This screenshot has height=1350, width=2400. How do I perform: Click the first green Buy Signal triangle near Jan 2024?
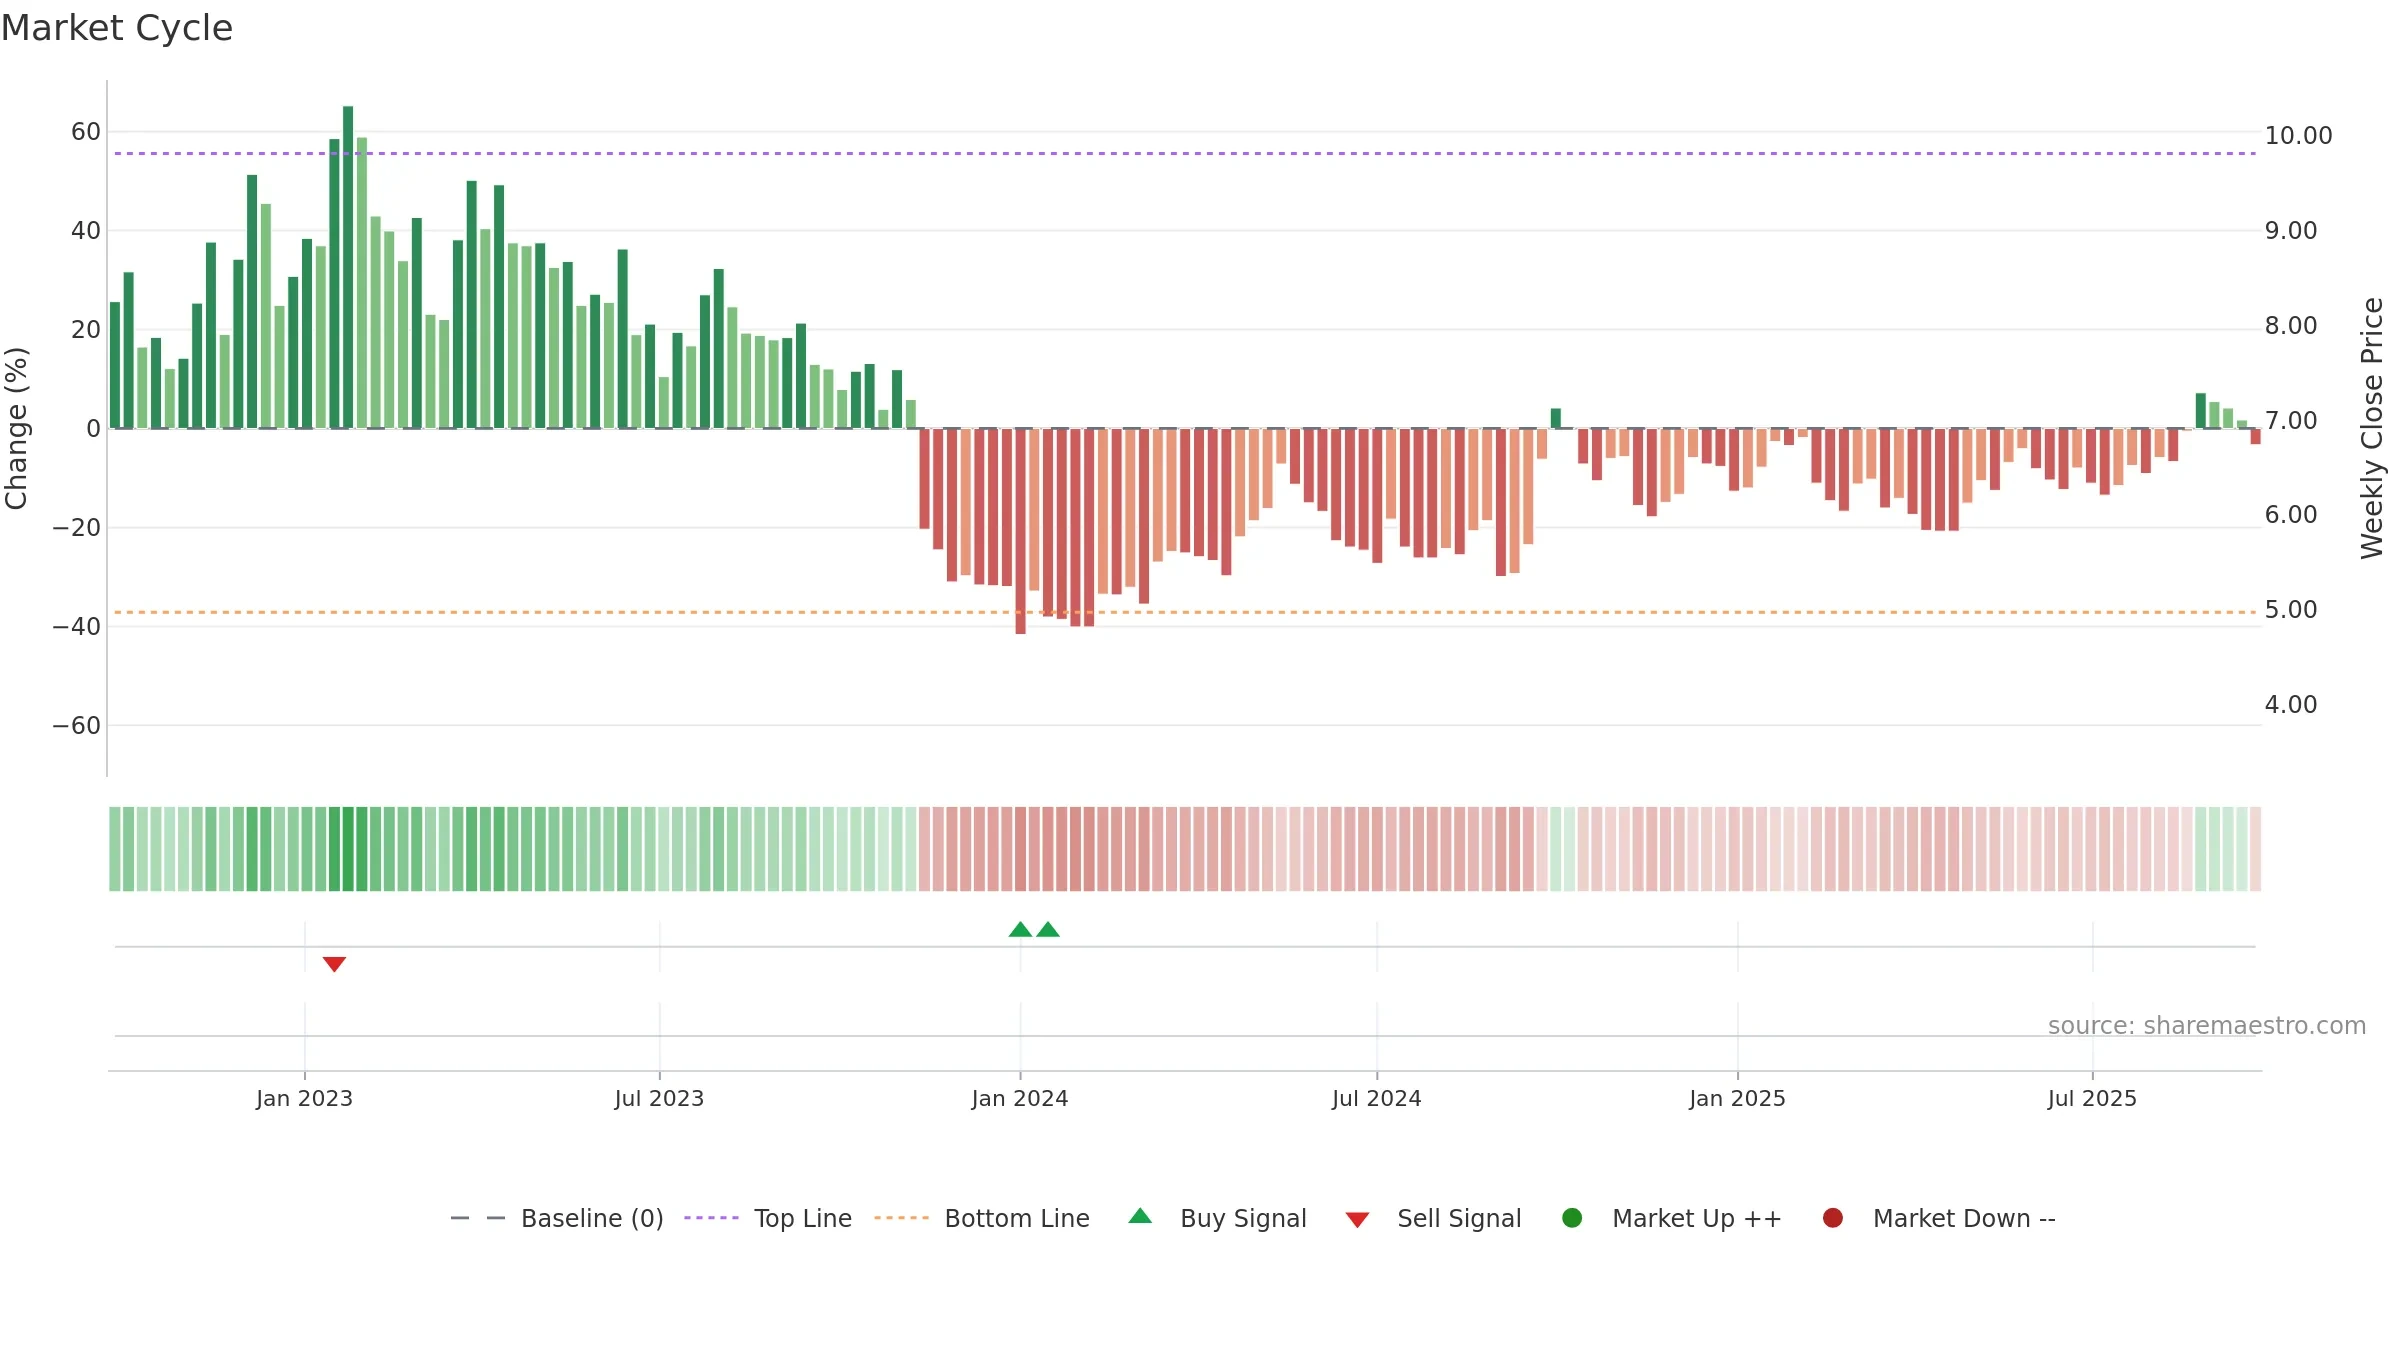pyautogui.click(x=1020, y=929)
